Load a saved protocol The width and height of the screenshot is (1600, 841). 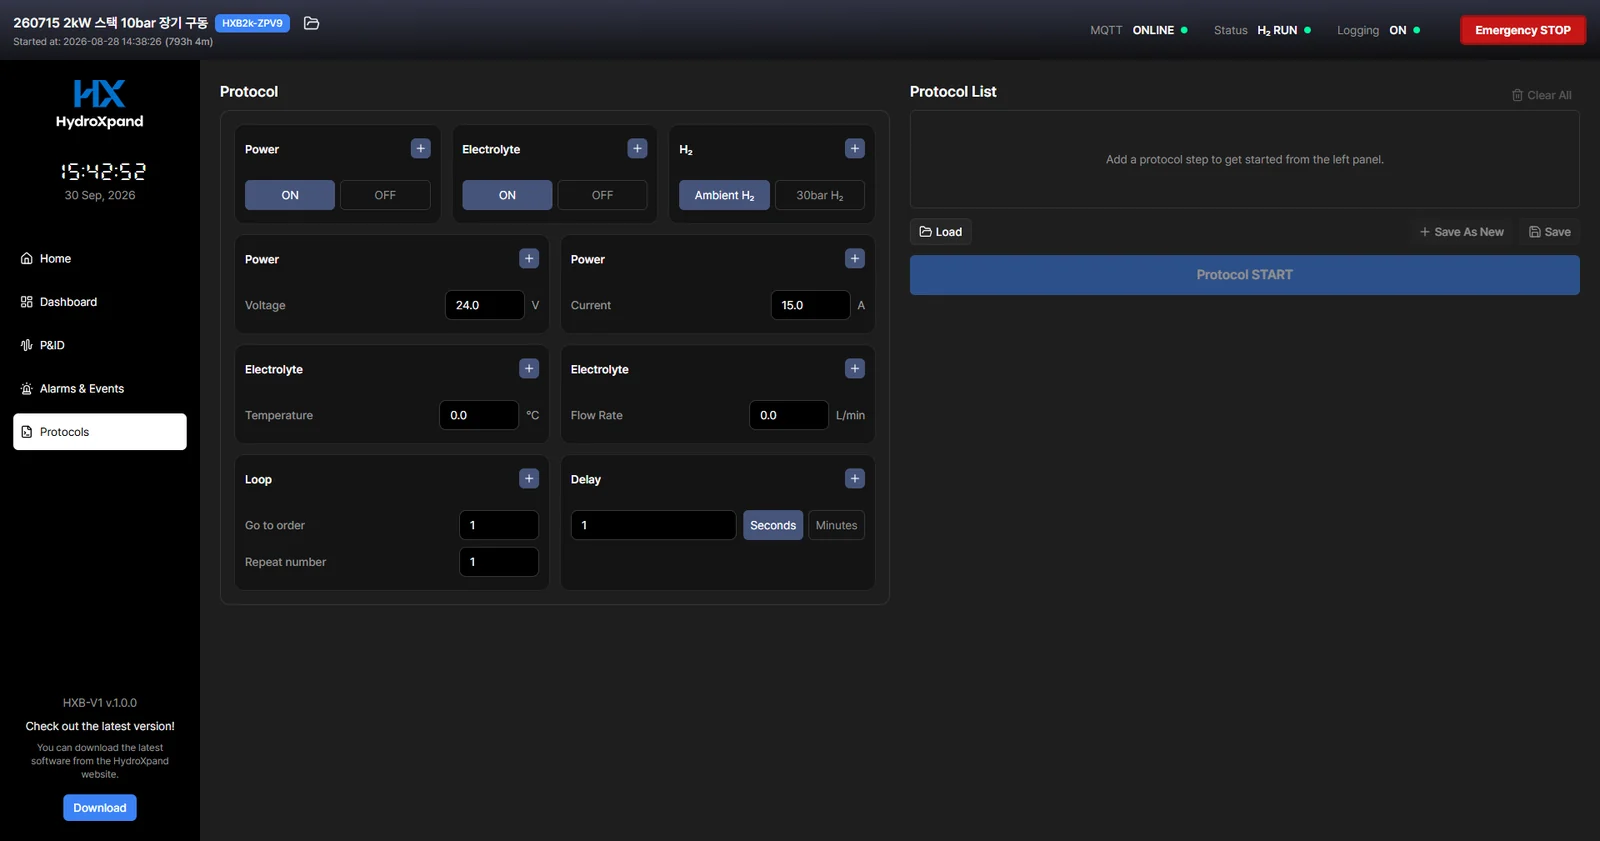pos(941,232)
